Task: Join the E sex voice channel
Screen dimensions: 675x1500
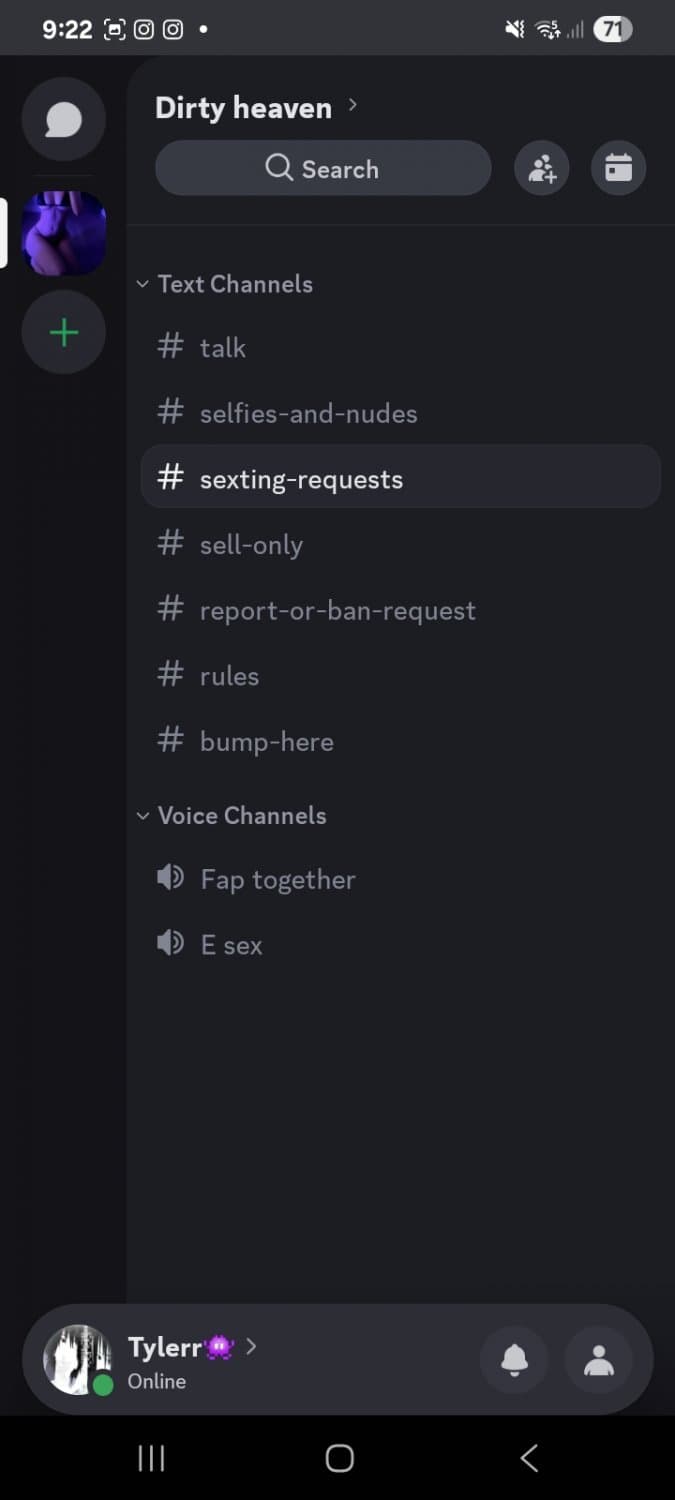Action: (x=231, y=944)
